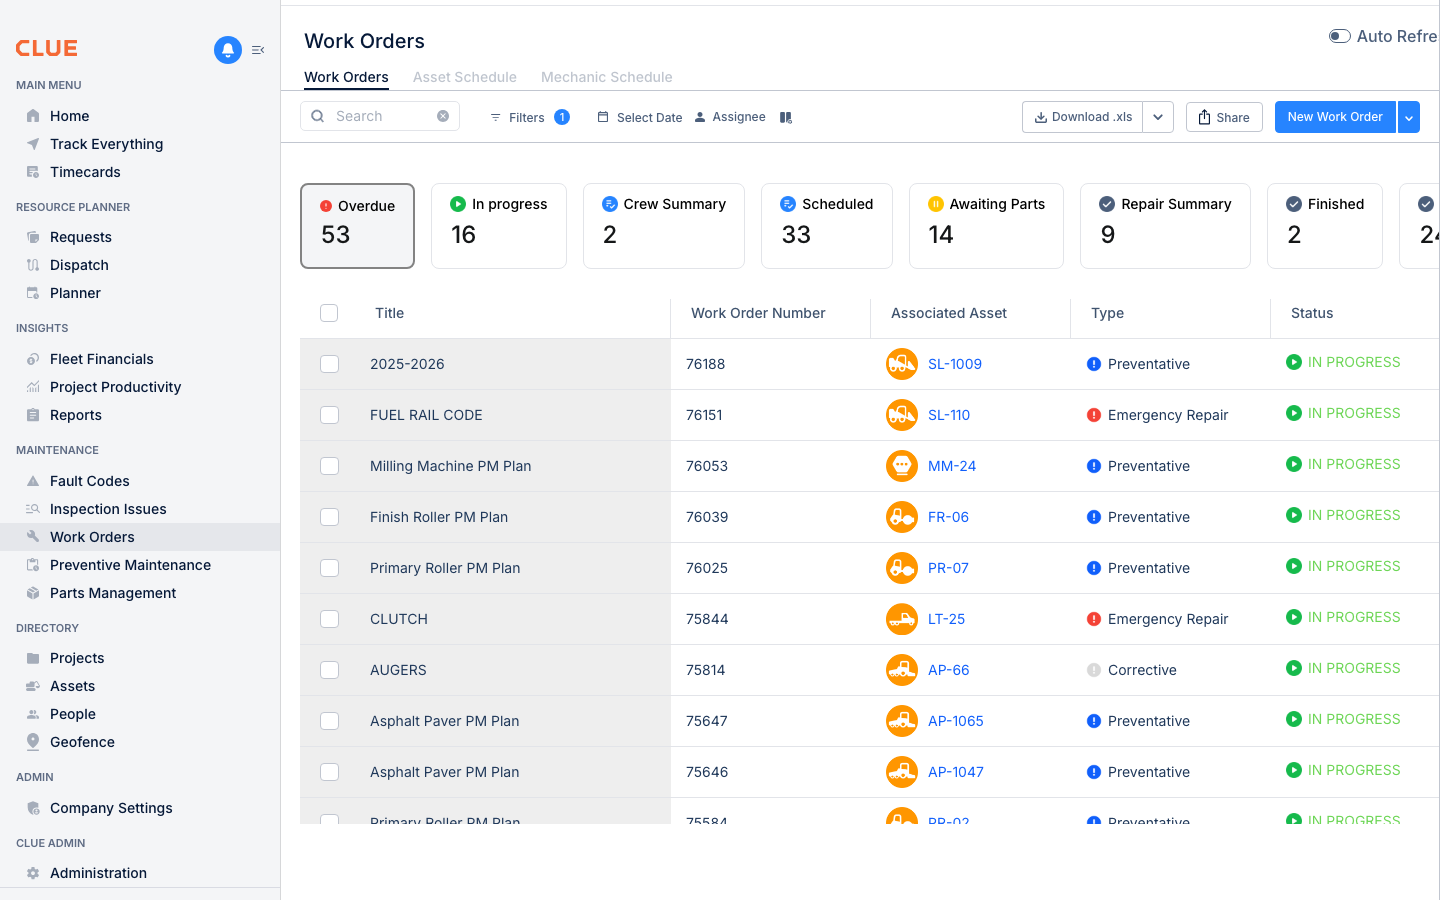Select the Fleet Financials insights icon

click(x=33, y=358)
